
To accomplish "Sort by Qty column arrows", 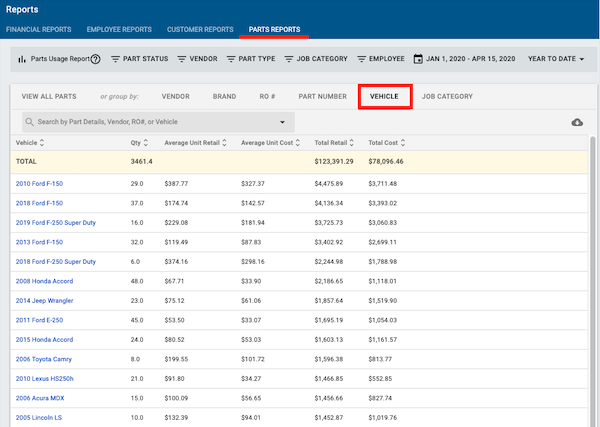I will click(x=145, y=143).
